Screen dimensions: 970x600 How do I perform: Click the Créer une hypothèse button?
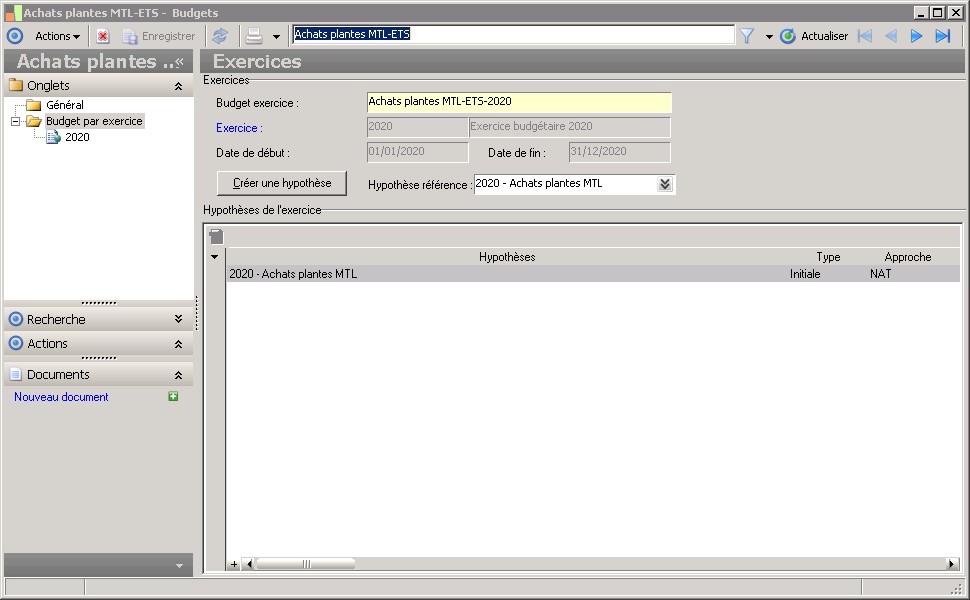pos(282,183)
